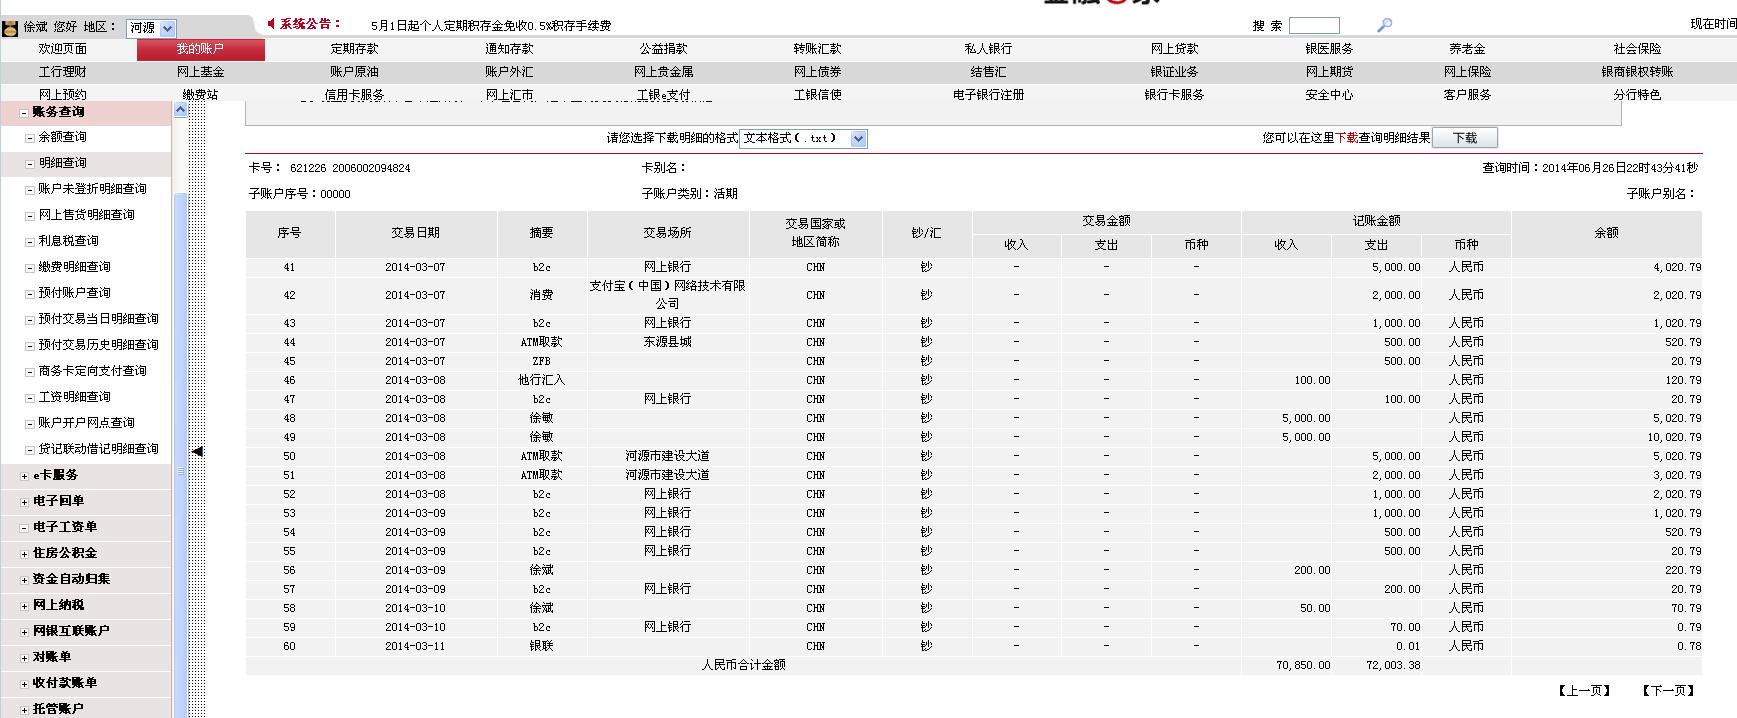Open the 地区 region dropdown showing 河源
Screen dimensions: 1737x718
click(151, 29)
